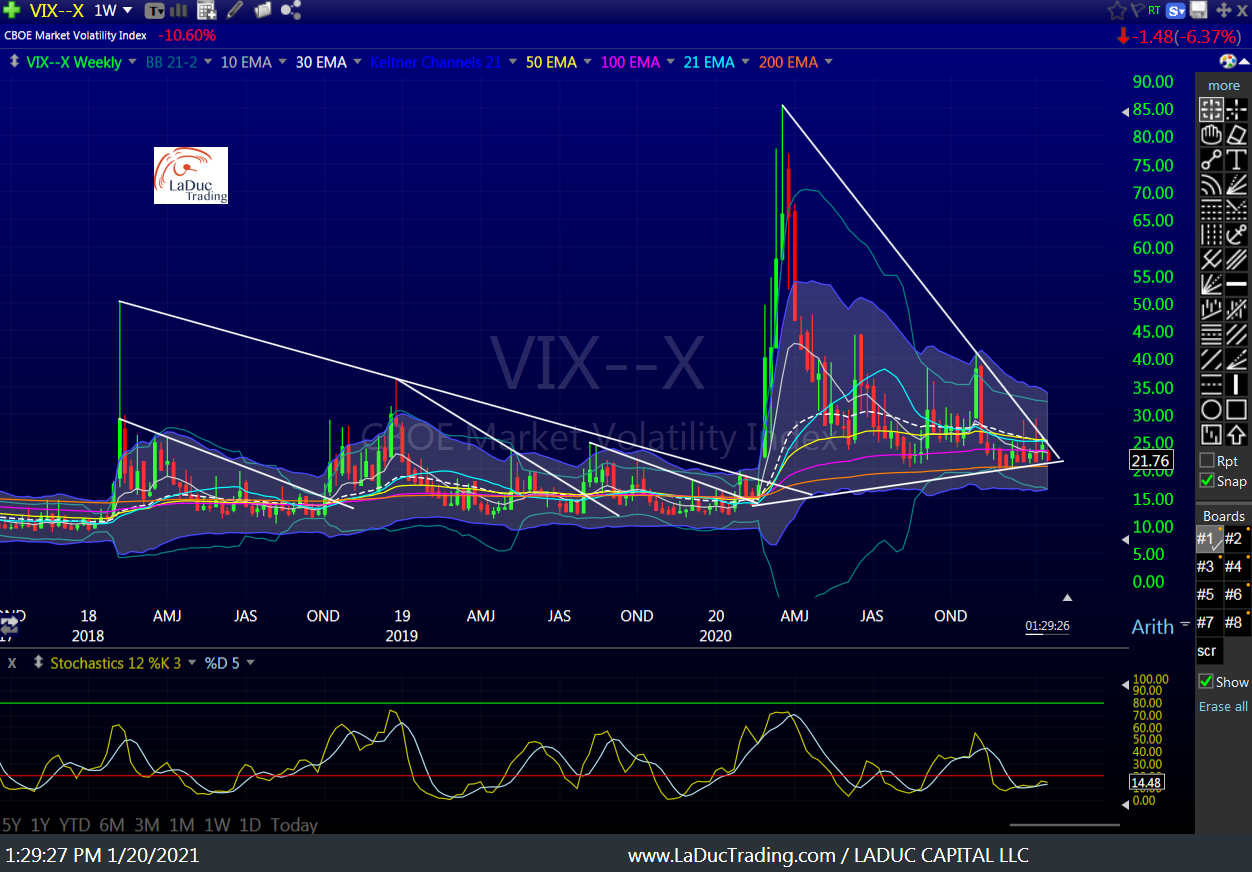The height and width of the screenshot is (872, 1252).
Task: Collapse indicator legend with white up triangle
Action: pos(1243,63)
